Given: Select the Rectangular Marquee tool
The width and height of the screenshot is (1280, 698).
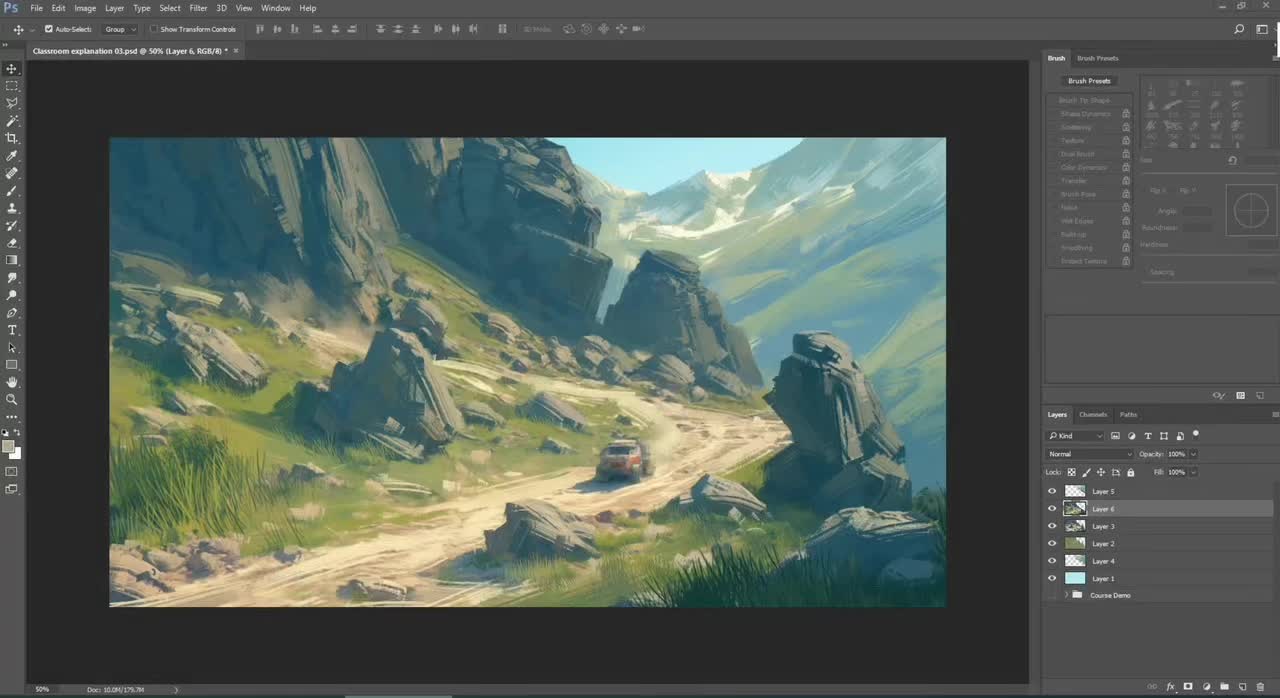Looking at the screenshot, I should tap(12, 86).
